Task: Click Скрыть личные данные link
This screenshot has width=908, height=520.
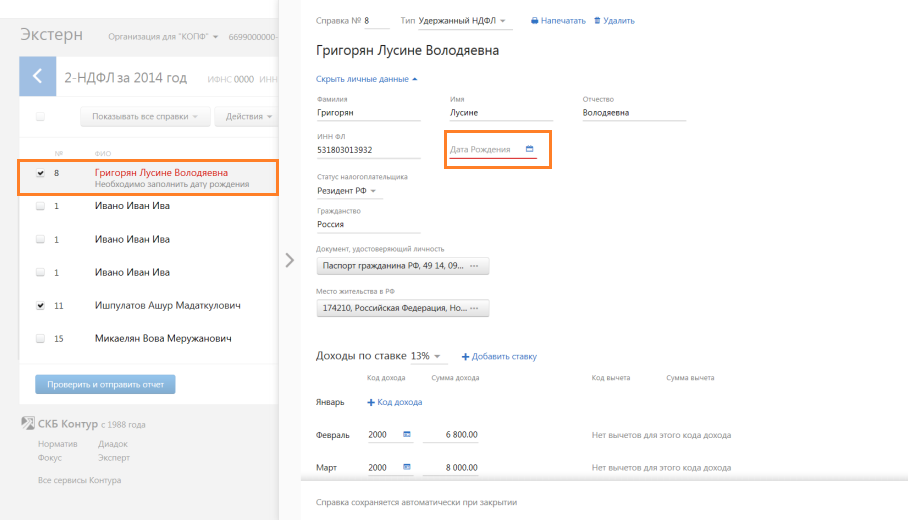Action: (x=366, y=79)
